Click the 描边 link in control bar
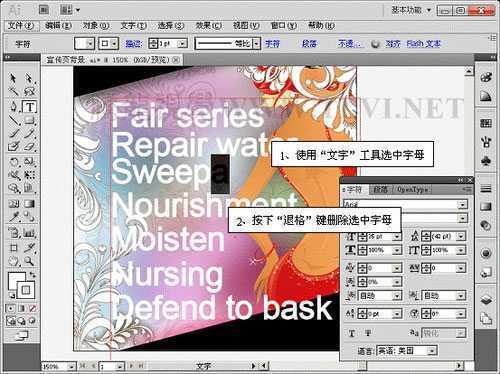The height and width of the screenshot is (374, 500). point(133,44)
